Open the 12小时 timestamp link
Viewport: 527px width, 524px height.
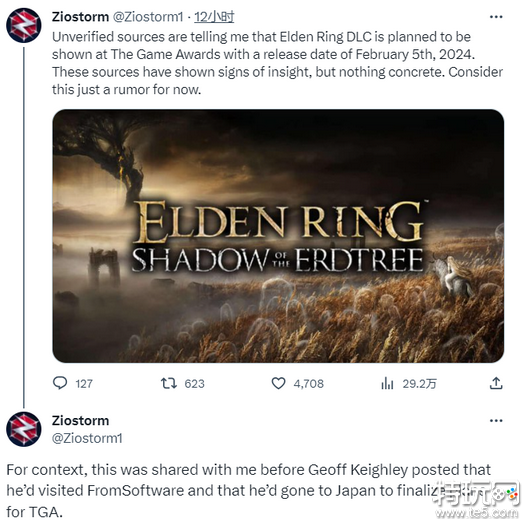[x=214, y=17]
